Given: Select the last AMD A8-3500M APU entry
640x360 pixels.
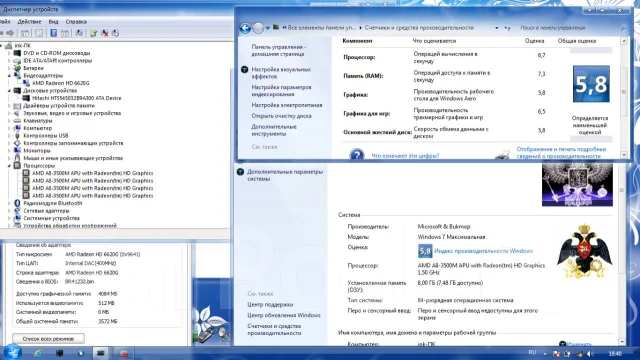Looking at the screenshot, I should pyautogui.click(x=92, y=196).
